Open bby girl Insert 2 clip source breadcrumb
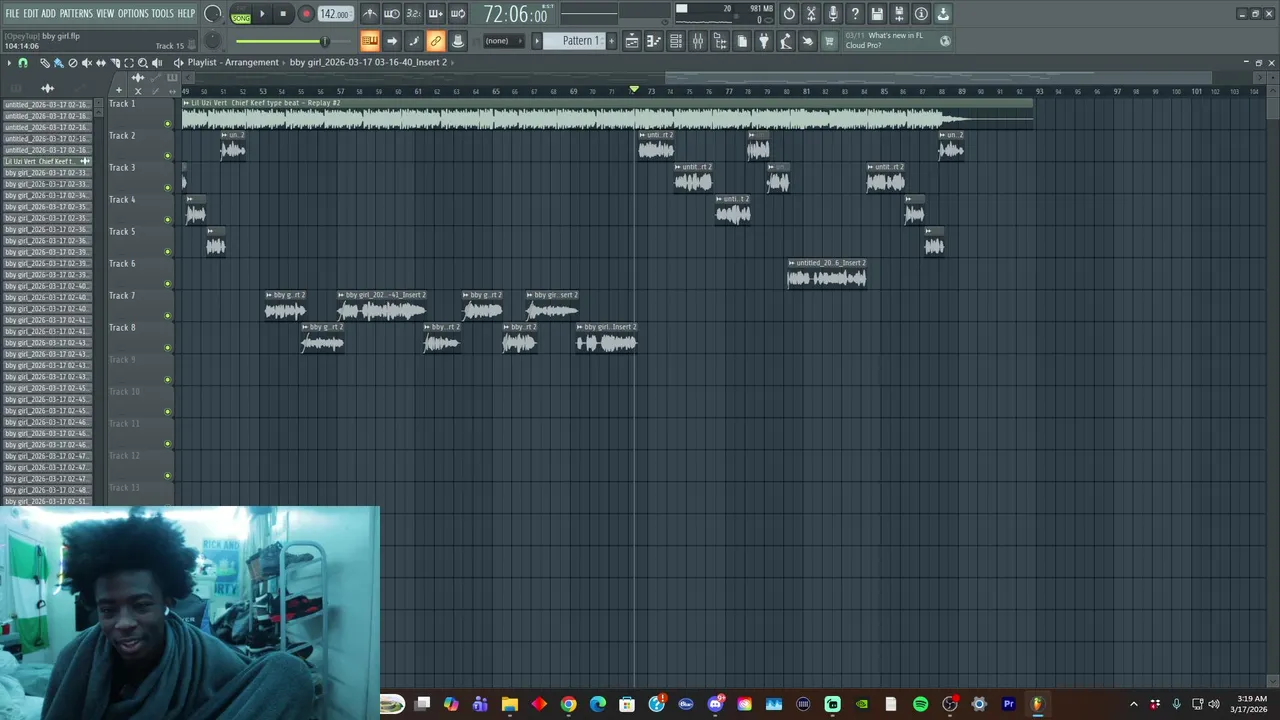The width and height of the screenshot is (1280, 720). tap(368, 62)
